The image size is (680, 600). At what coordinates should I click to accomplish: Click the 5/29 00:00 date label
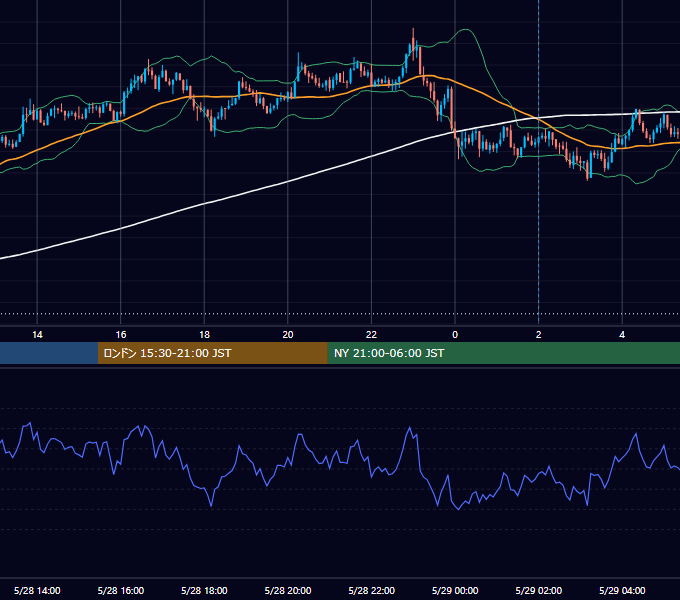(455, 590)
